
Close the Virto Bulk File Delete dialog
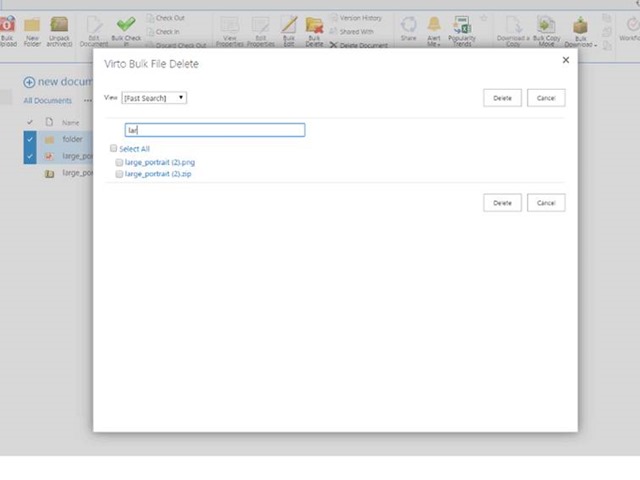tap(566, 61)
